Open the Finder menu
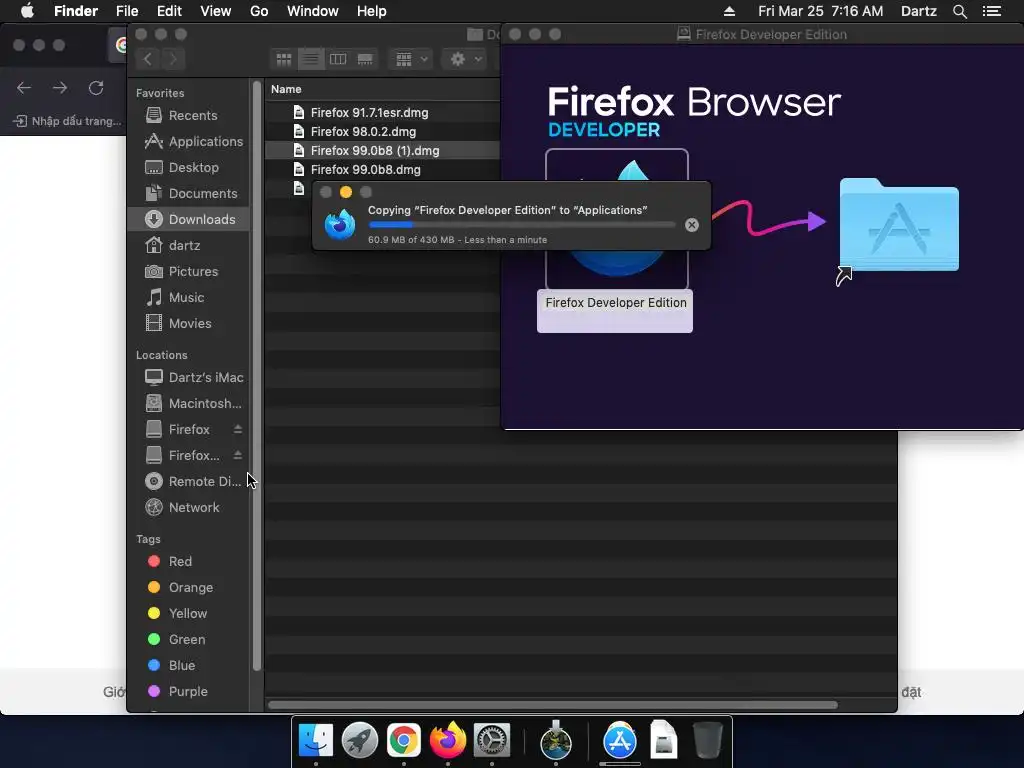Viewport: 1024px width, 768px height. coord(76,11)
